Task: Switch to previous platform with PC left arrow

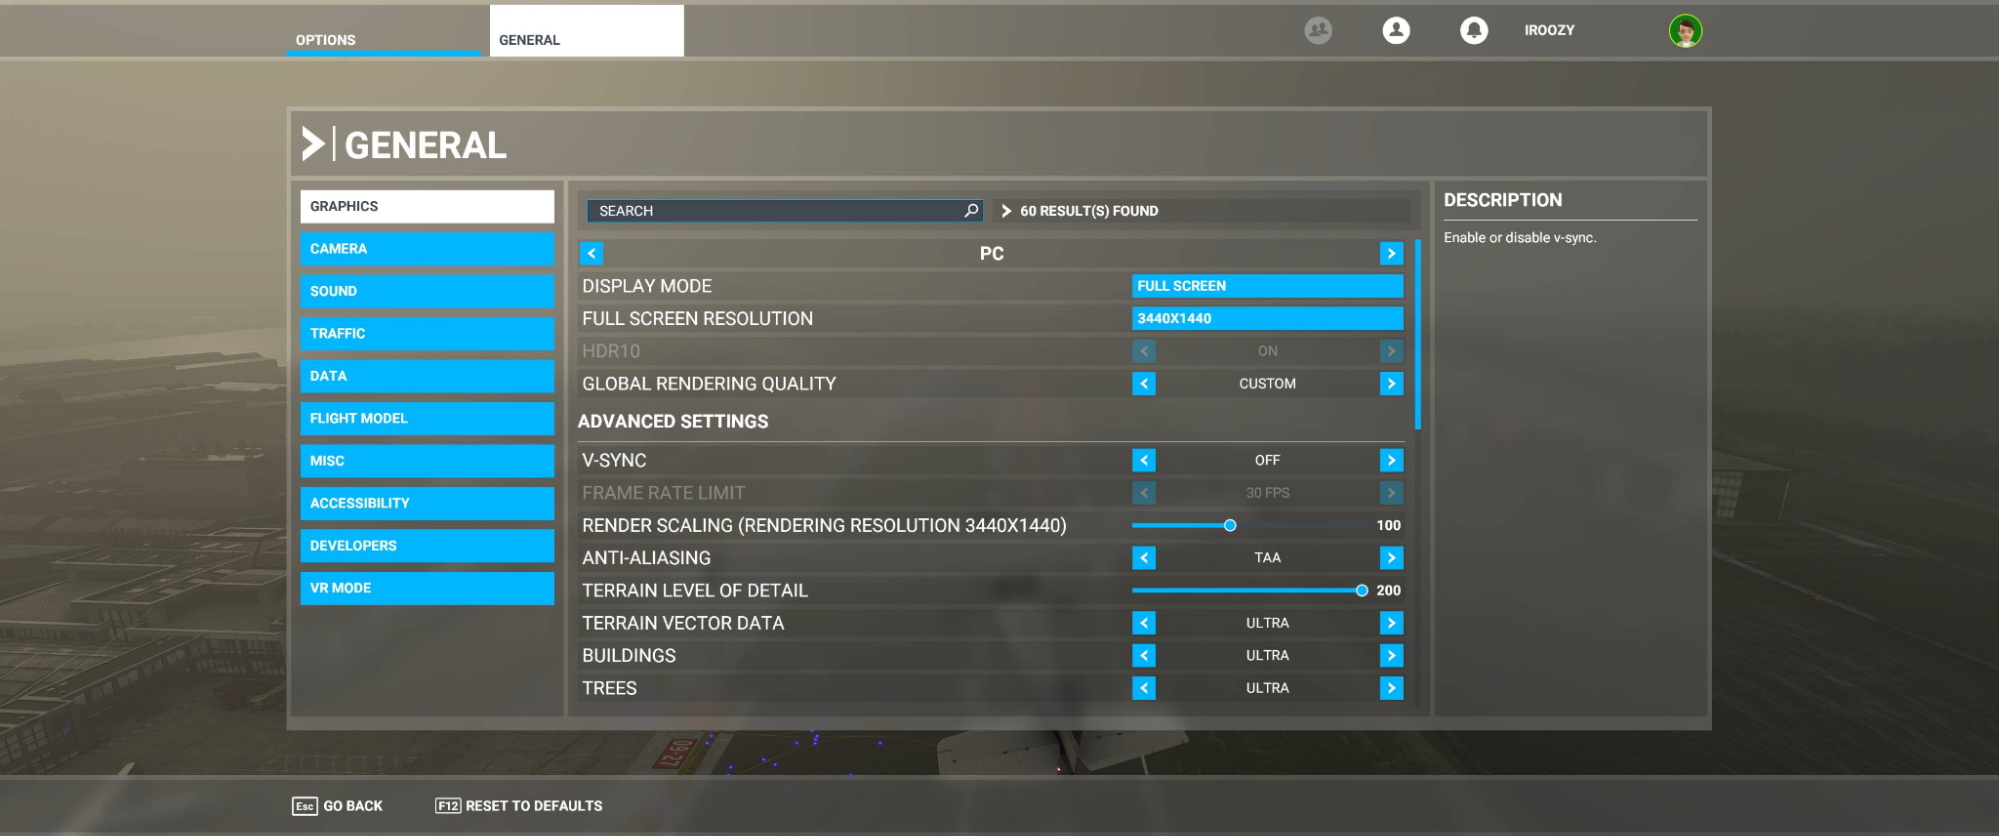Action: point(591,253)
